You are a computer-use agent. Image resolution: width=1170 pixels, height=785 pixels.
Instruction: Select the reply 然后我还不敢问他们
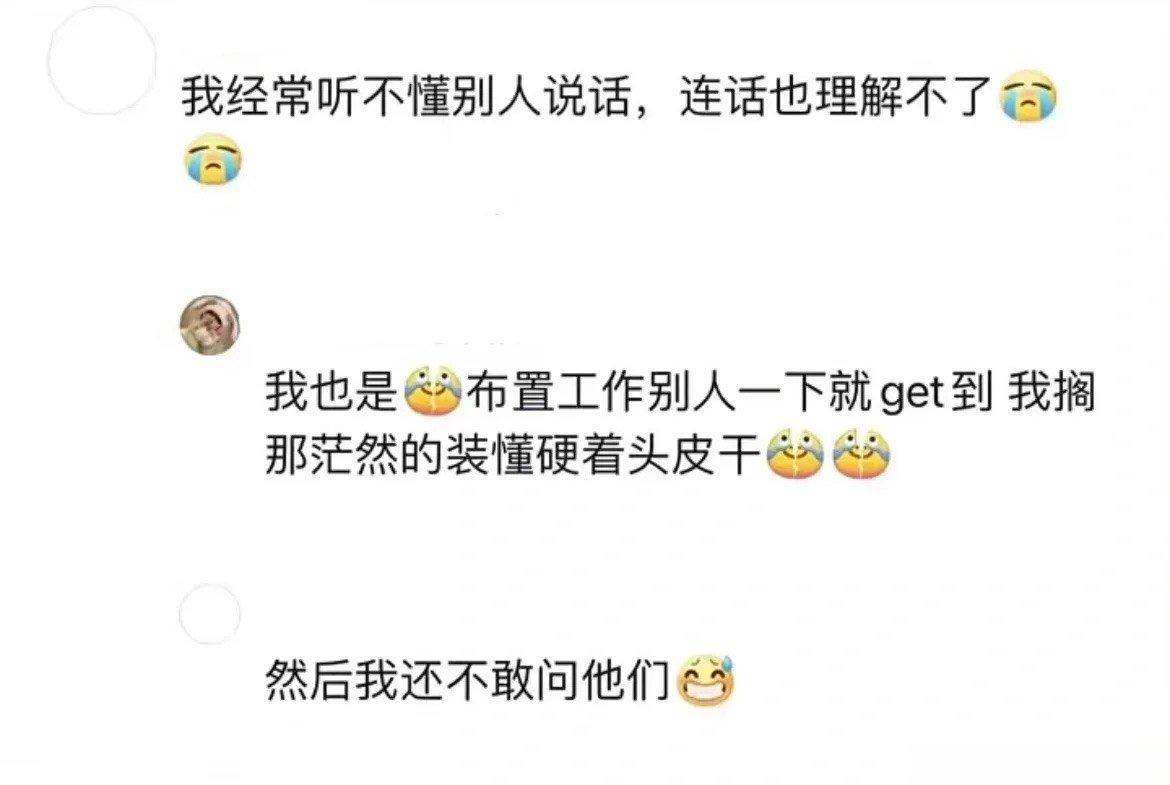pyautogui.click(x=468, y=681)
